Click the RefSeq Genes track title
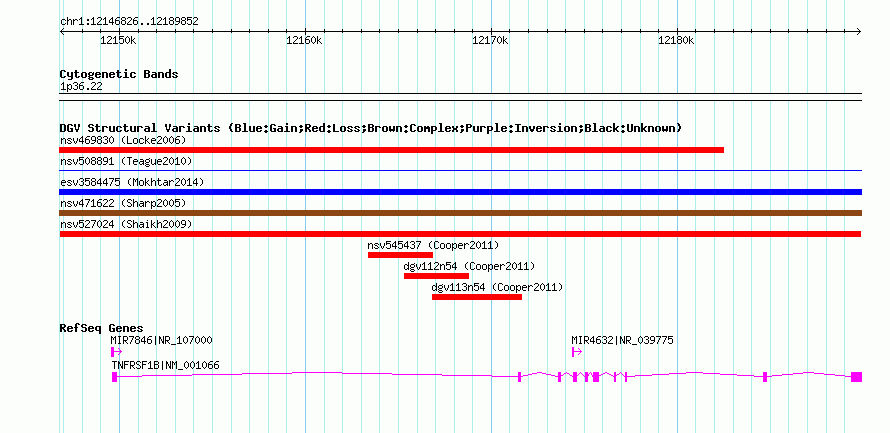The image size is (890, 433). pyautogui.click(x=102, y=328)
